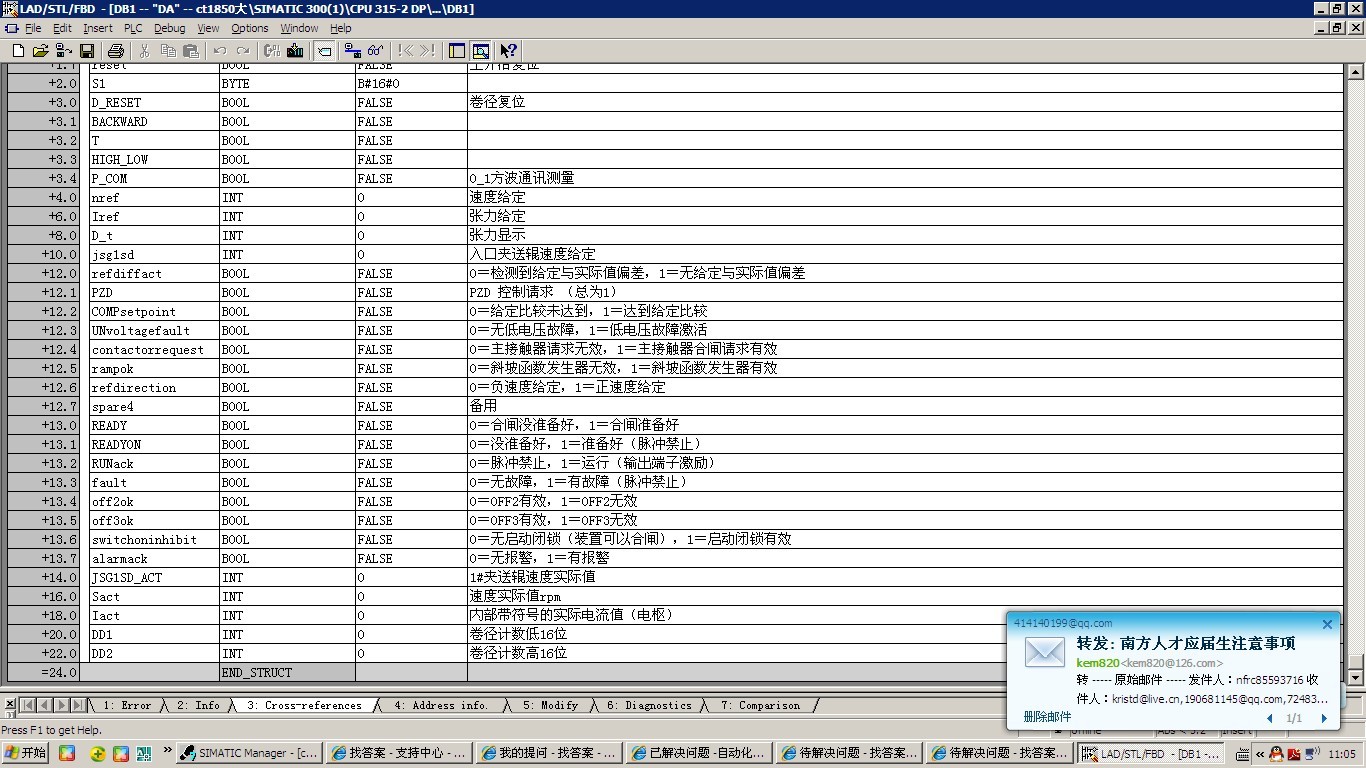This screenshot has height=768, width=1366.
Task: Click the Open Online toolbar icon
Action: pos(64,50)
